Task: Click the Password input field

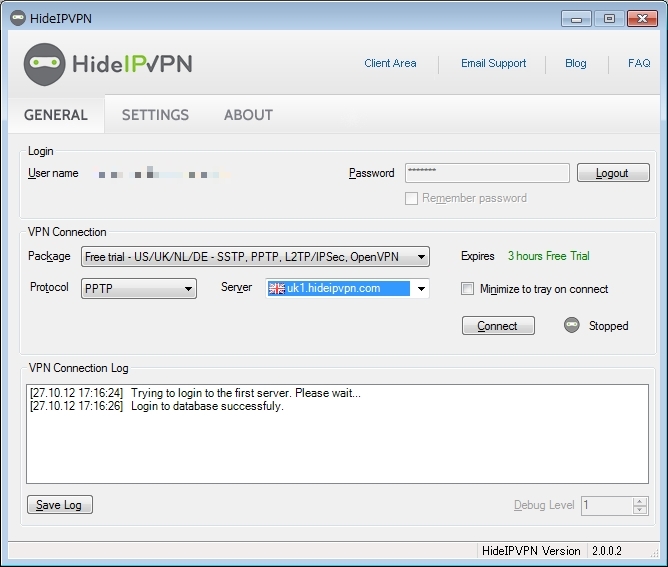Action: click(487, 173)
